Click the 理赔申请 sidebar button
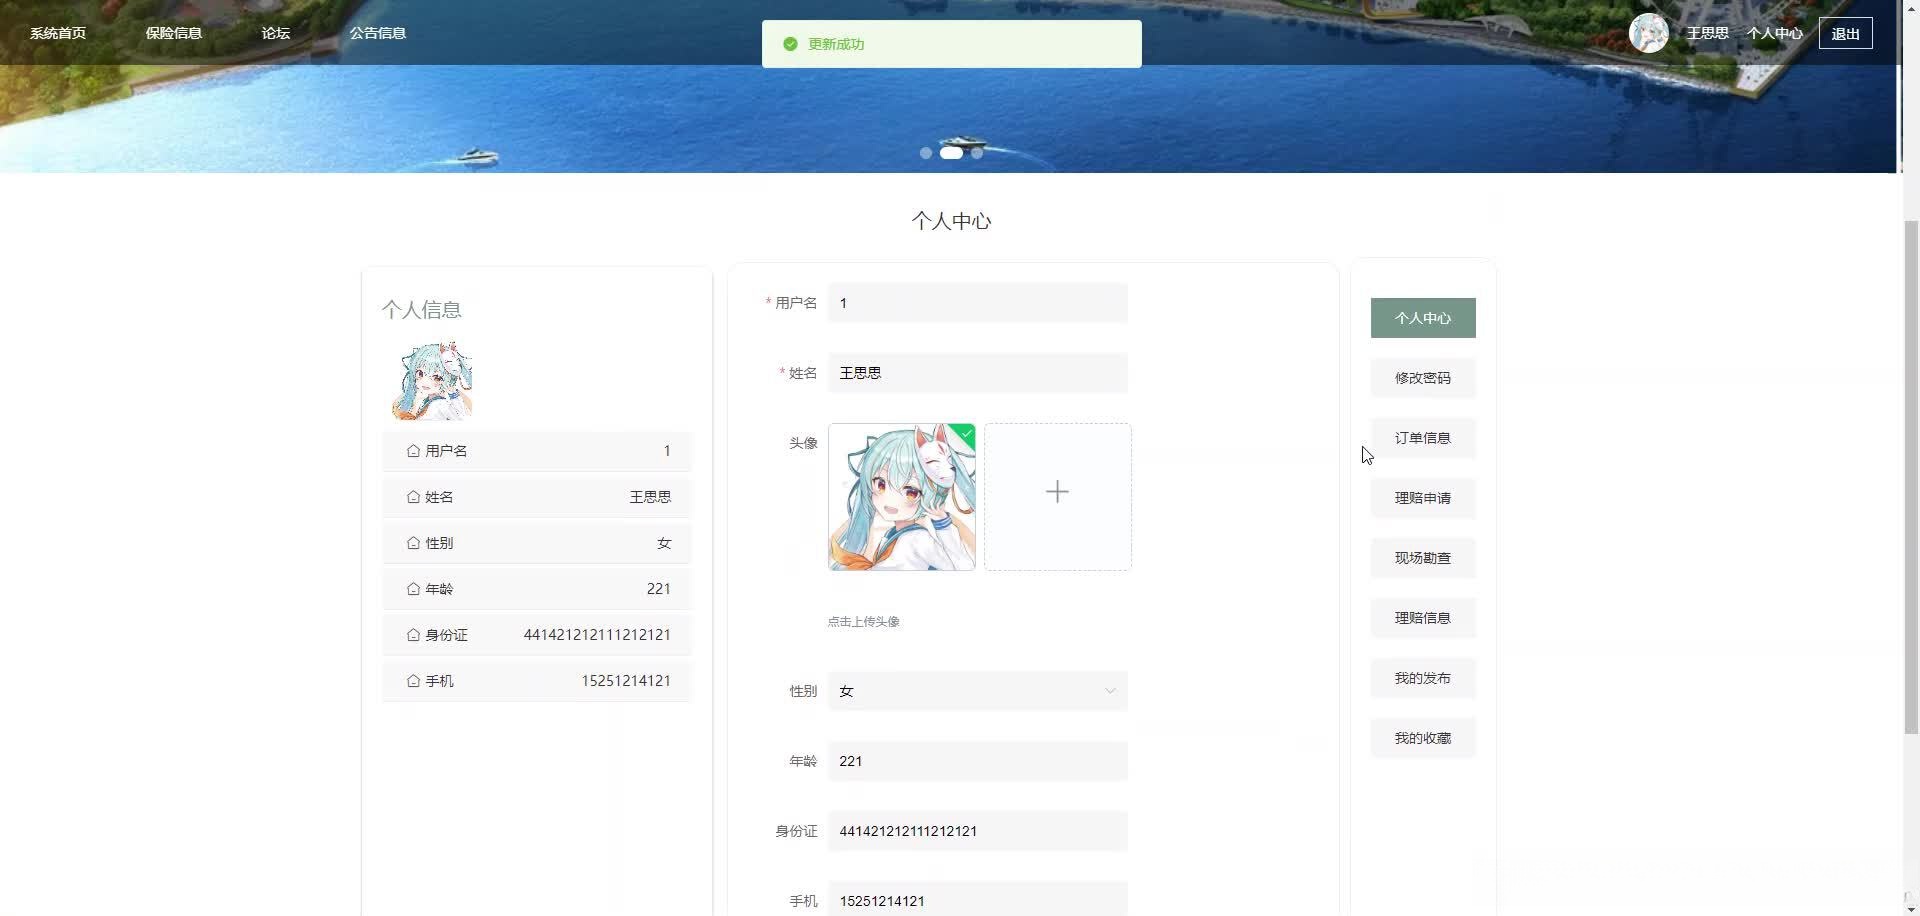Viewport: 1920px width, 916px height. (x=1422, y=497)
